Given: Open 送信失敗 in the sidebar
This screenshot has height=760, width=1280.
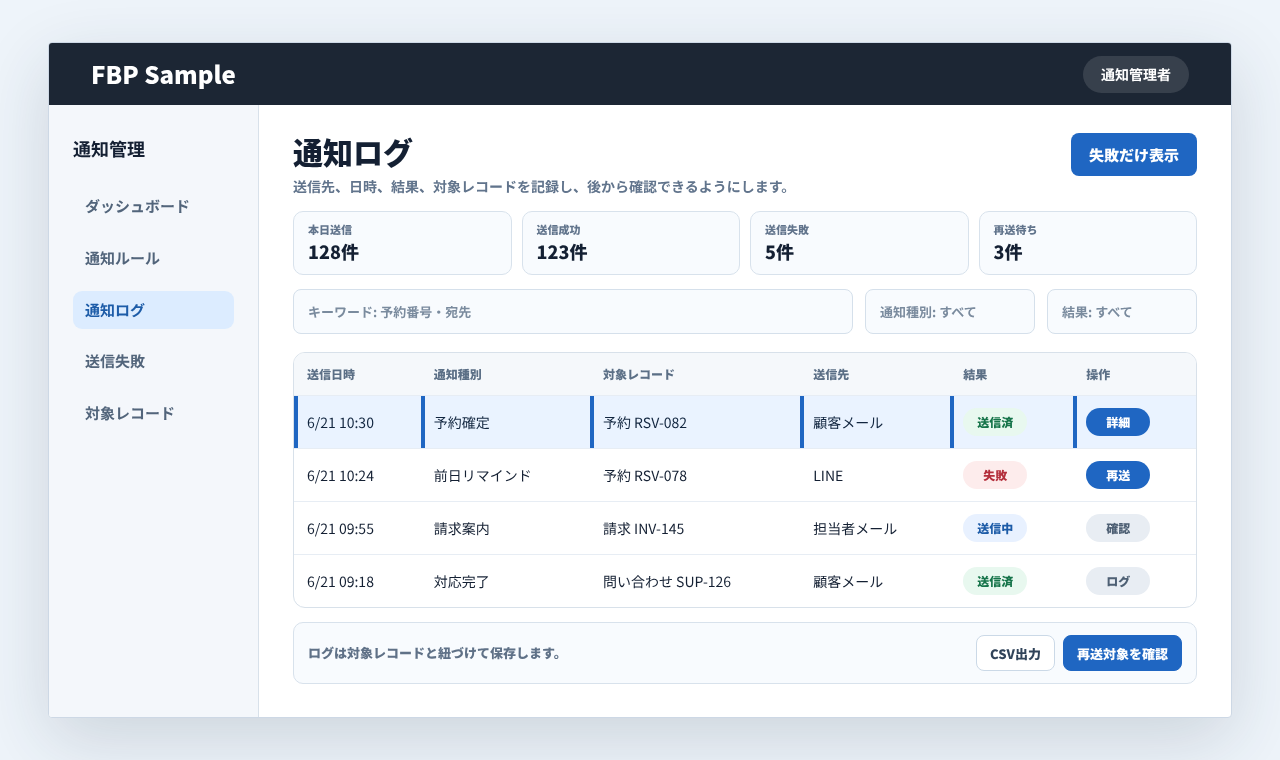Looking at the screenshot, I should pos(153,361).
